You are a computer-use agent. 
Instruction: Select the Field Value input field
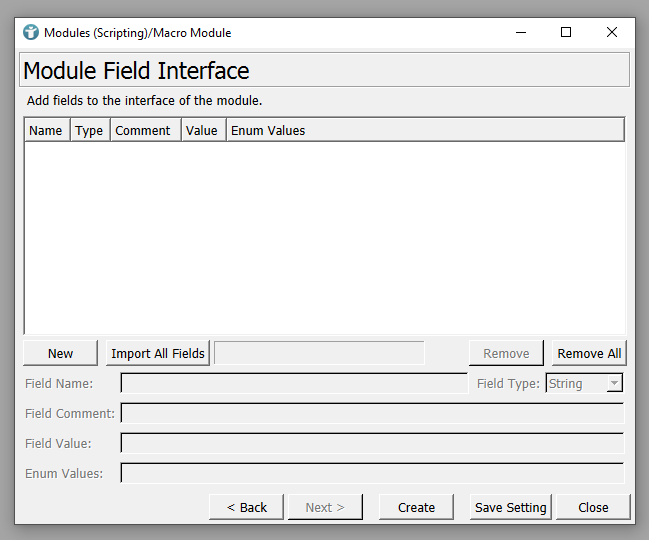point(371,443)
